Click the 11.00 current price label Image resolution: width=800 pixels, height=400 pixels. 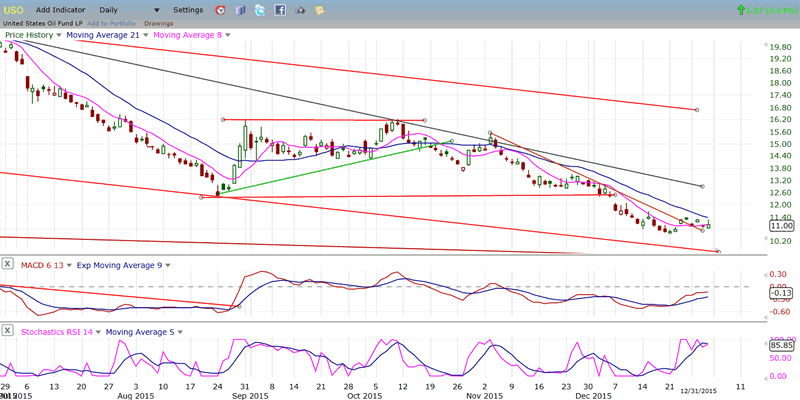[x=781, y=226]
